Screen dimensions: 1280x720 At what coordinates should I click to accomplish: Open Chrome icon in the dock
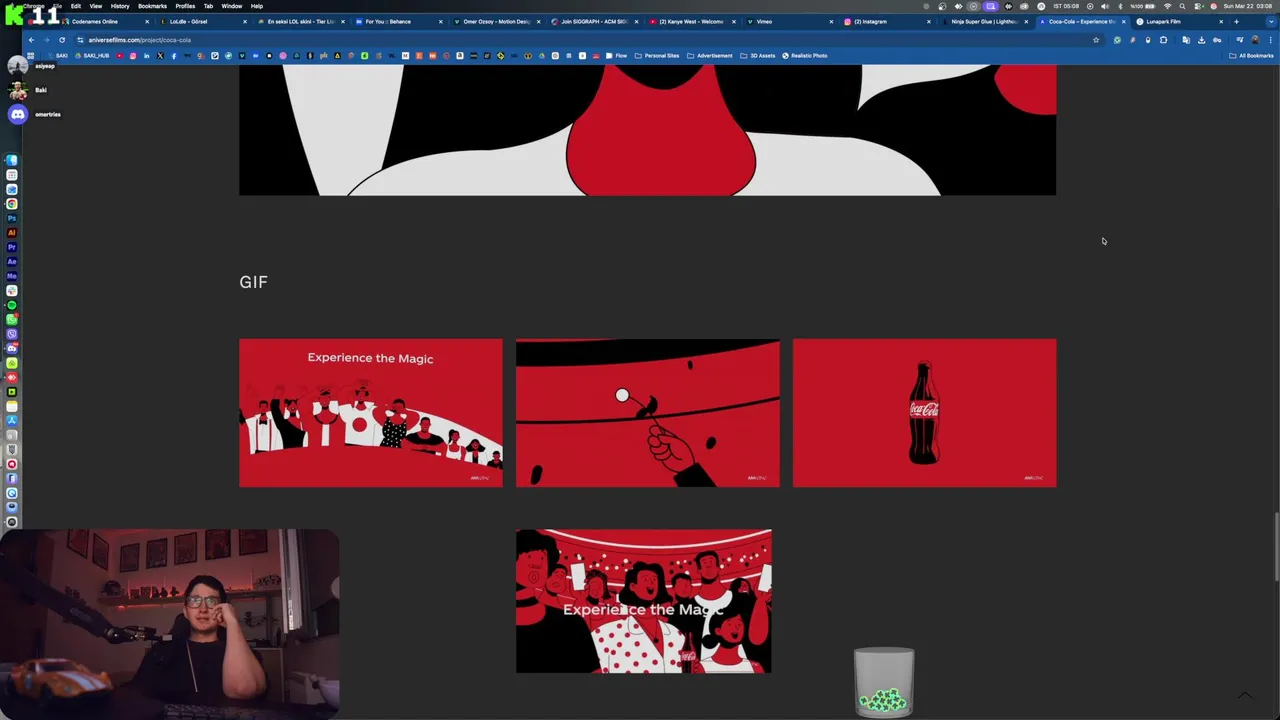click(12, 203)
